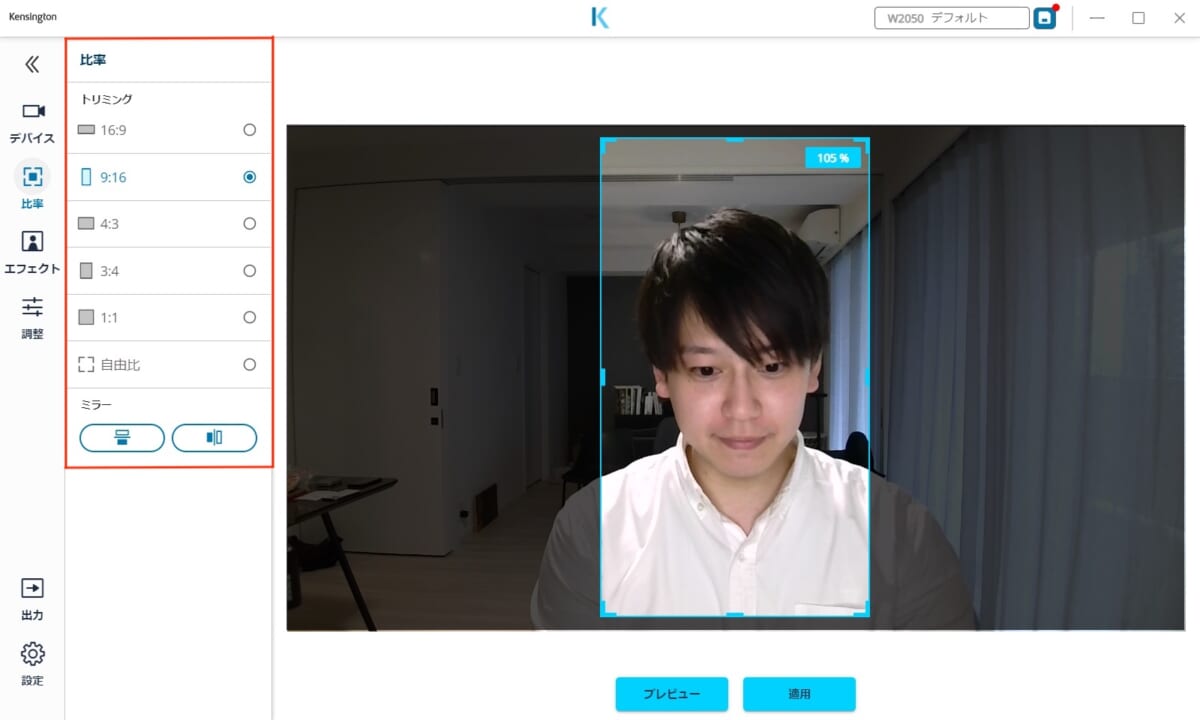Click the 適用 (Apply) button
The width and height of the screenshot is (1200, 720).
point(799,694)
